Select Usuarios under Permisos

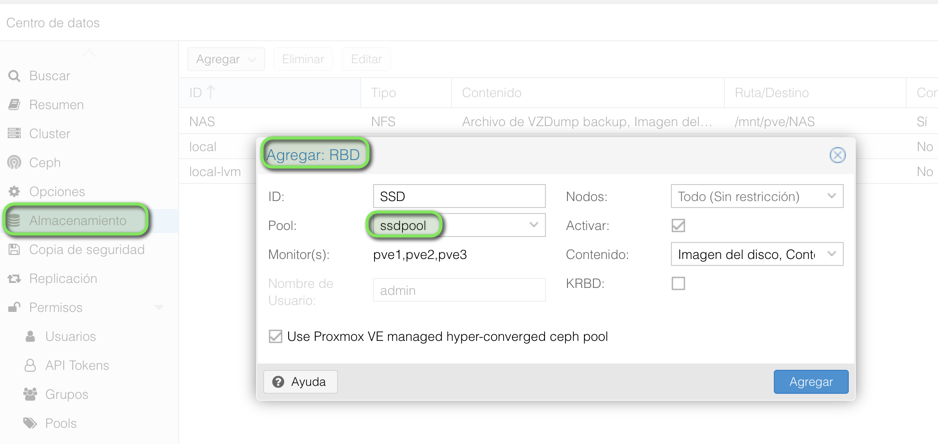pos(70,337)
